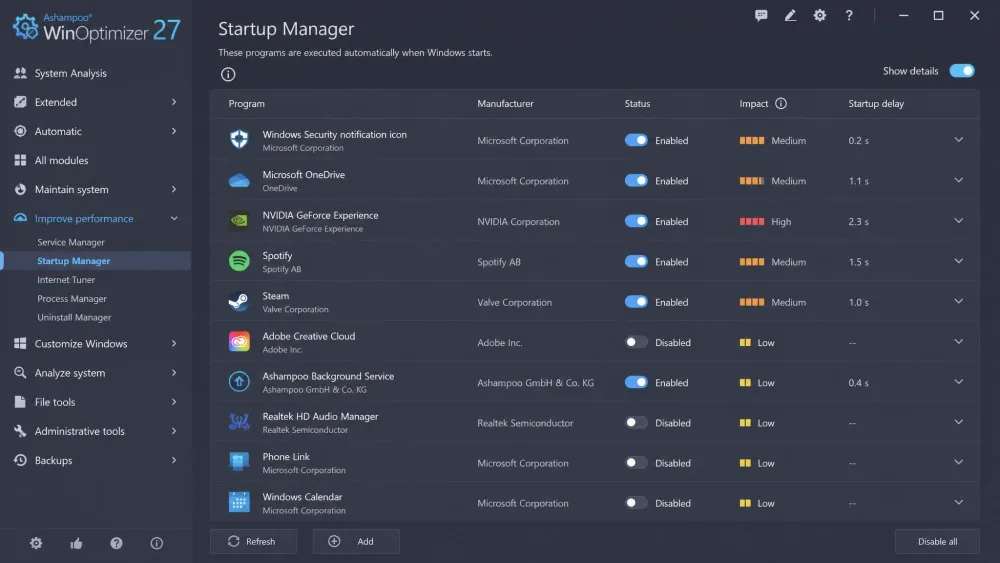Click the Microsoft OneDrive cloud icon
The width and height of the screenshot is (1000, 563).
pyautogui.click(x=239, y=180)
